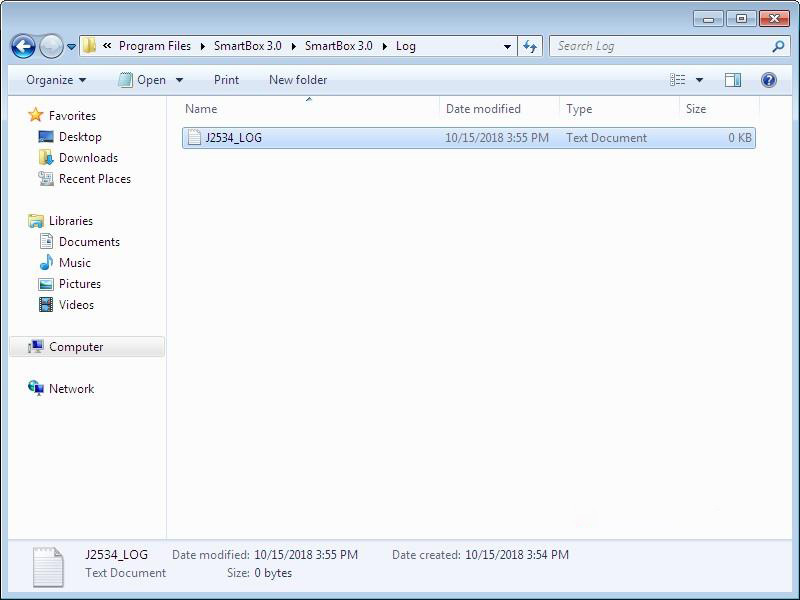The width and height of the screenshot is (800, 600).
Task: Print the selected file
Action: 226,80
